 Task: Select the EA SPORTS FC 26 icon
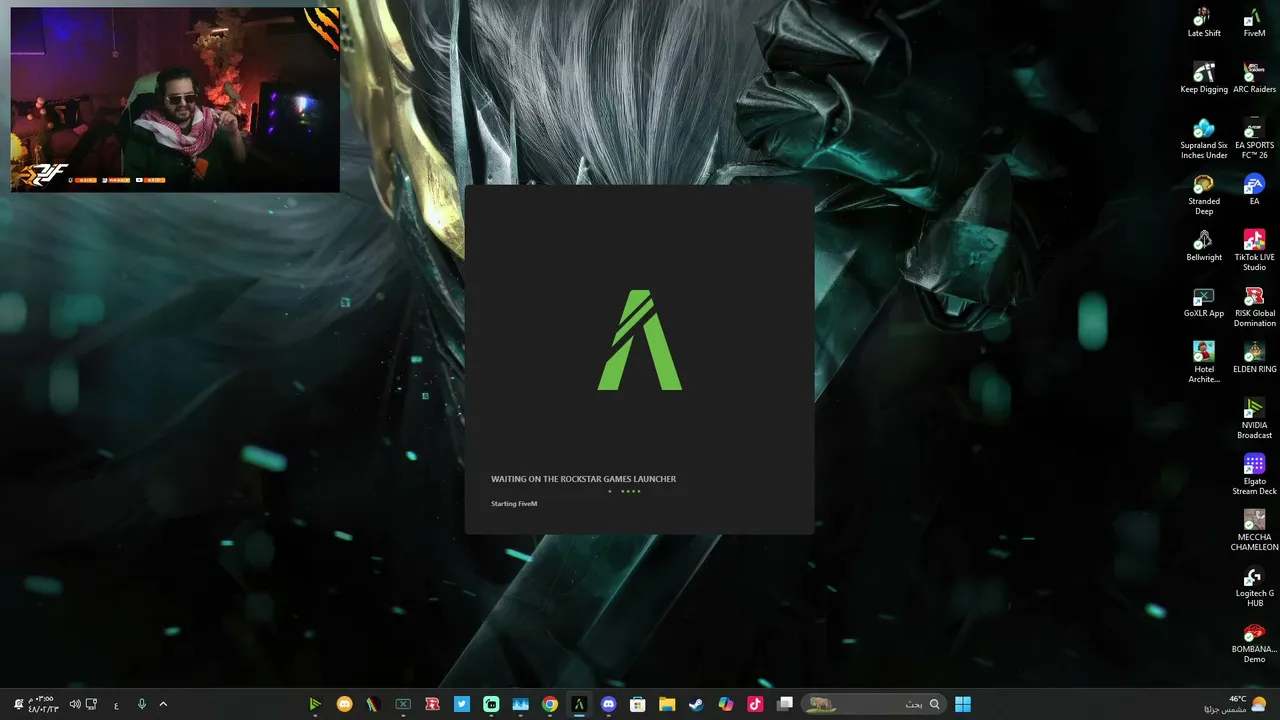point(1254,139)
